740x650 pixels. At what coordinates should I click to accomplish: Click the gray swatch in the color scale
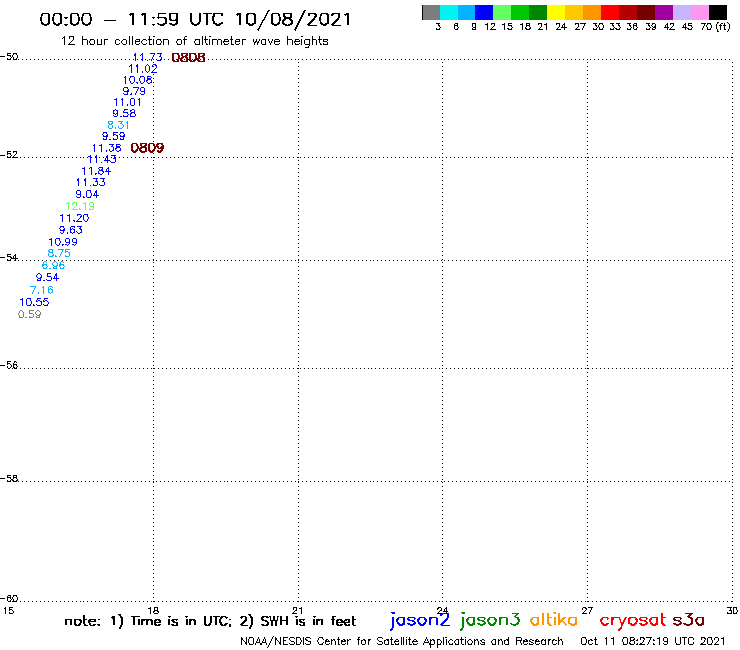pyautogui.click(x=431, y=12)
